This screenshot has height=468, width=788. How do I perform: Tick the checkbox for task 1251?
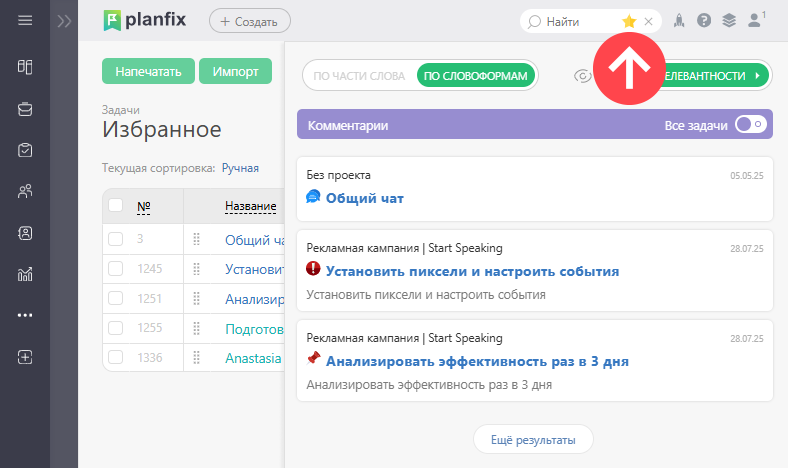pyautogui.click(x=116, y=298)
